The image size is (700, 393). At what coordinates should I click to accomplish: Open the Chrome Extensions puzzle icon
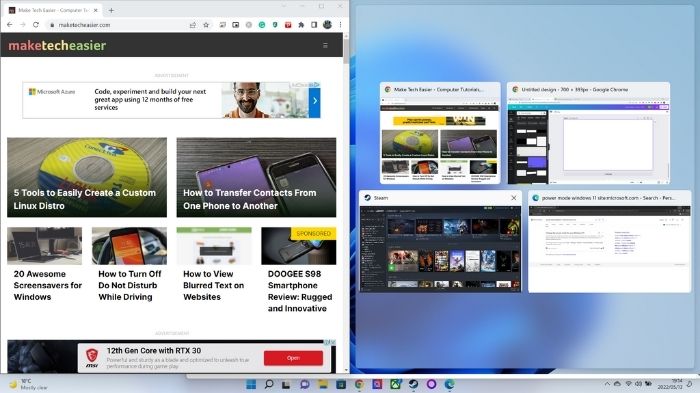pyautogui.click(x=301, y=25)
